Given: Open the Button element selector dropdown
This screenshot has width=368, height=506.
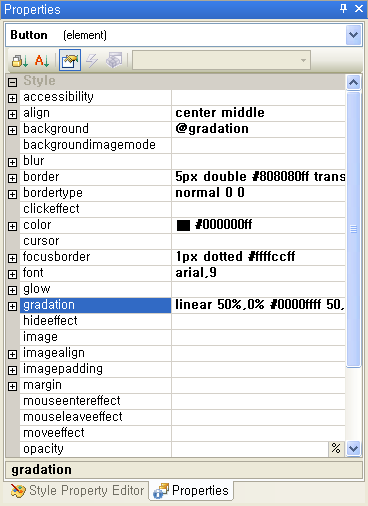Looking at the screenshot, I should point(353,35).
